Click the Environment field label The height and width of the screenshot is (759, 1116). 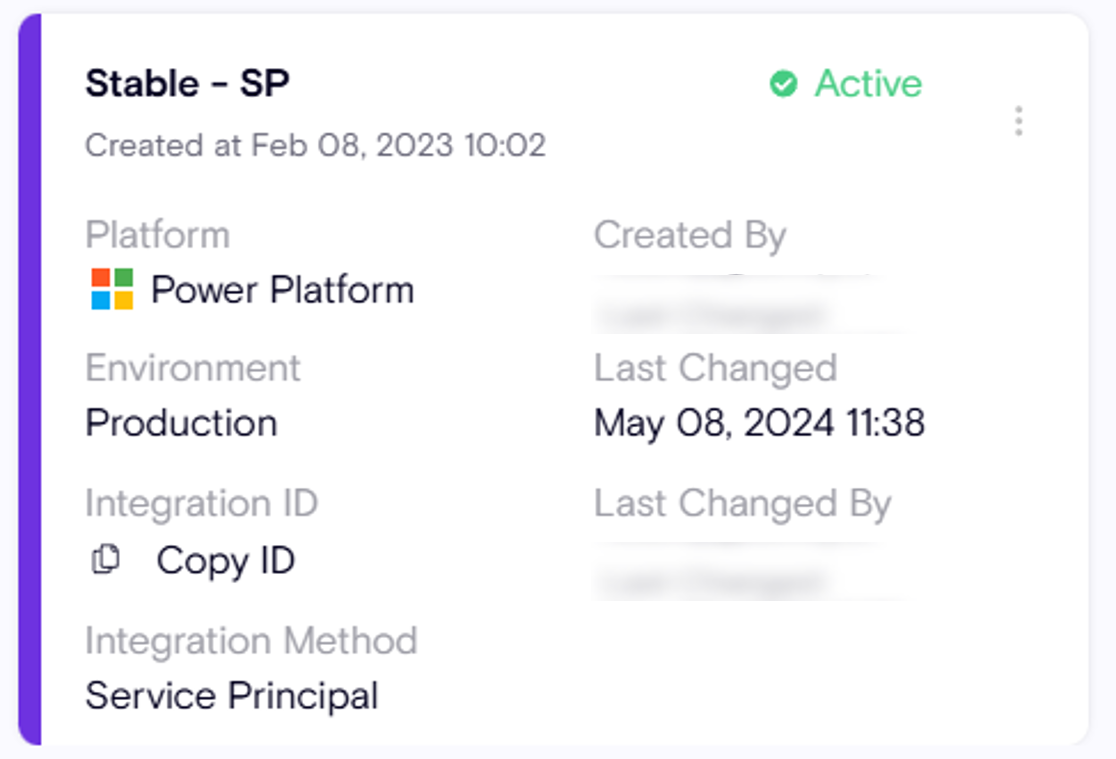(193, 368)
